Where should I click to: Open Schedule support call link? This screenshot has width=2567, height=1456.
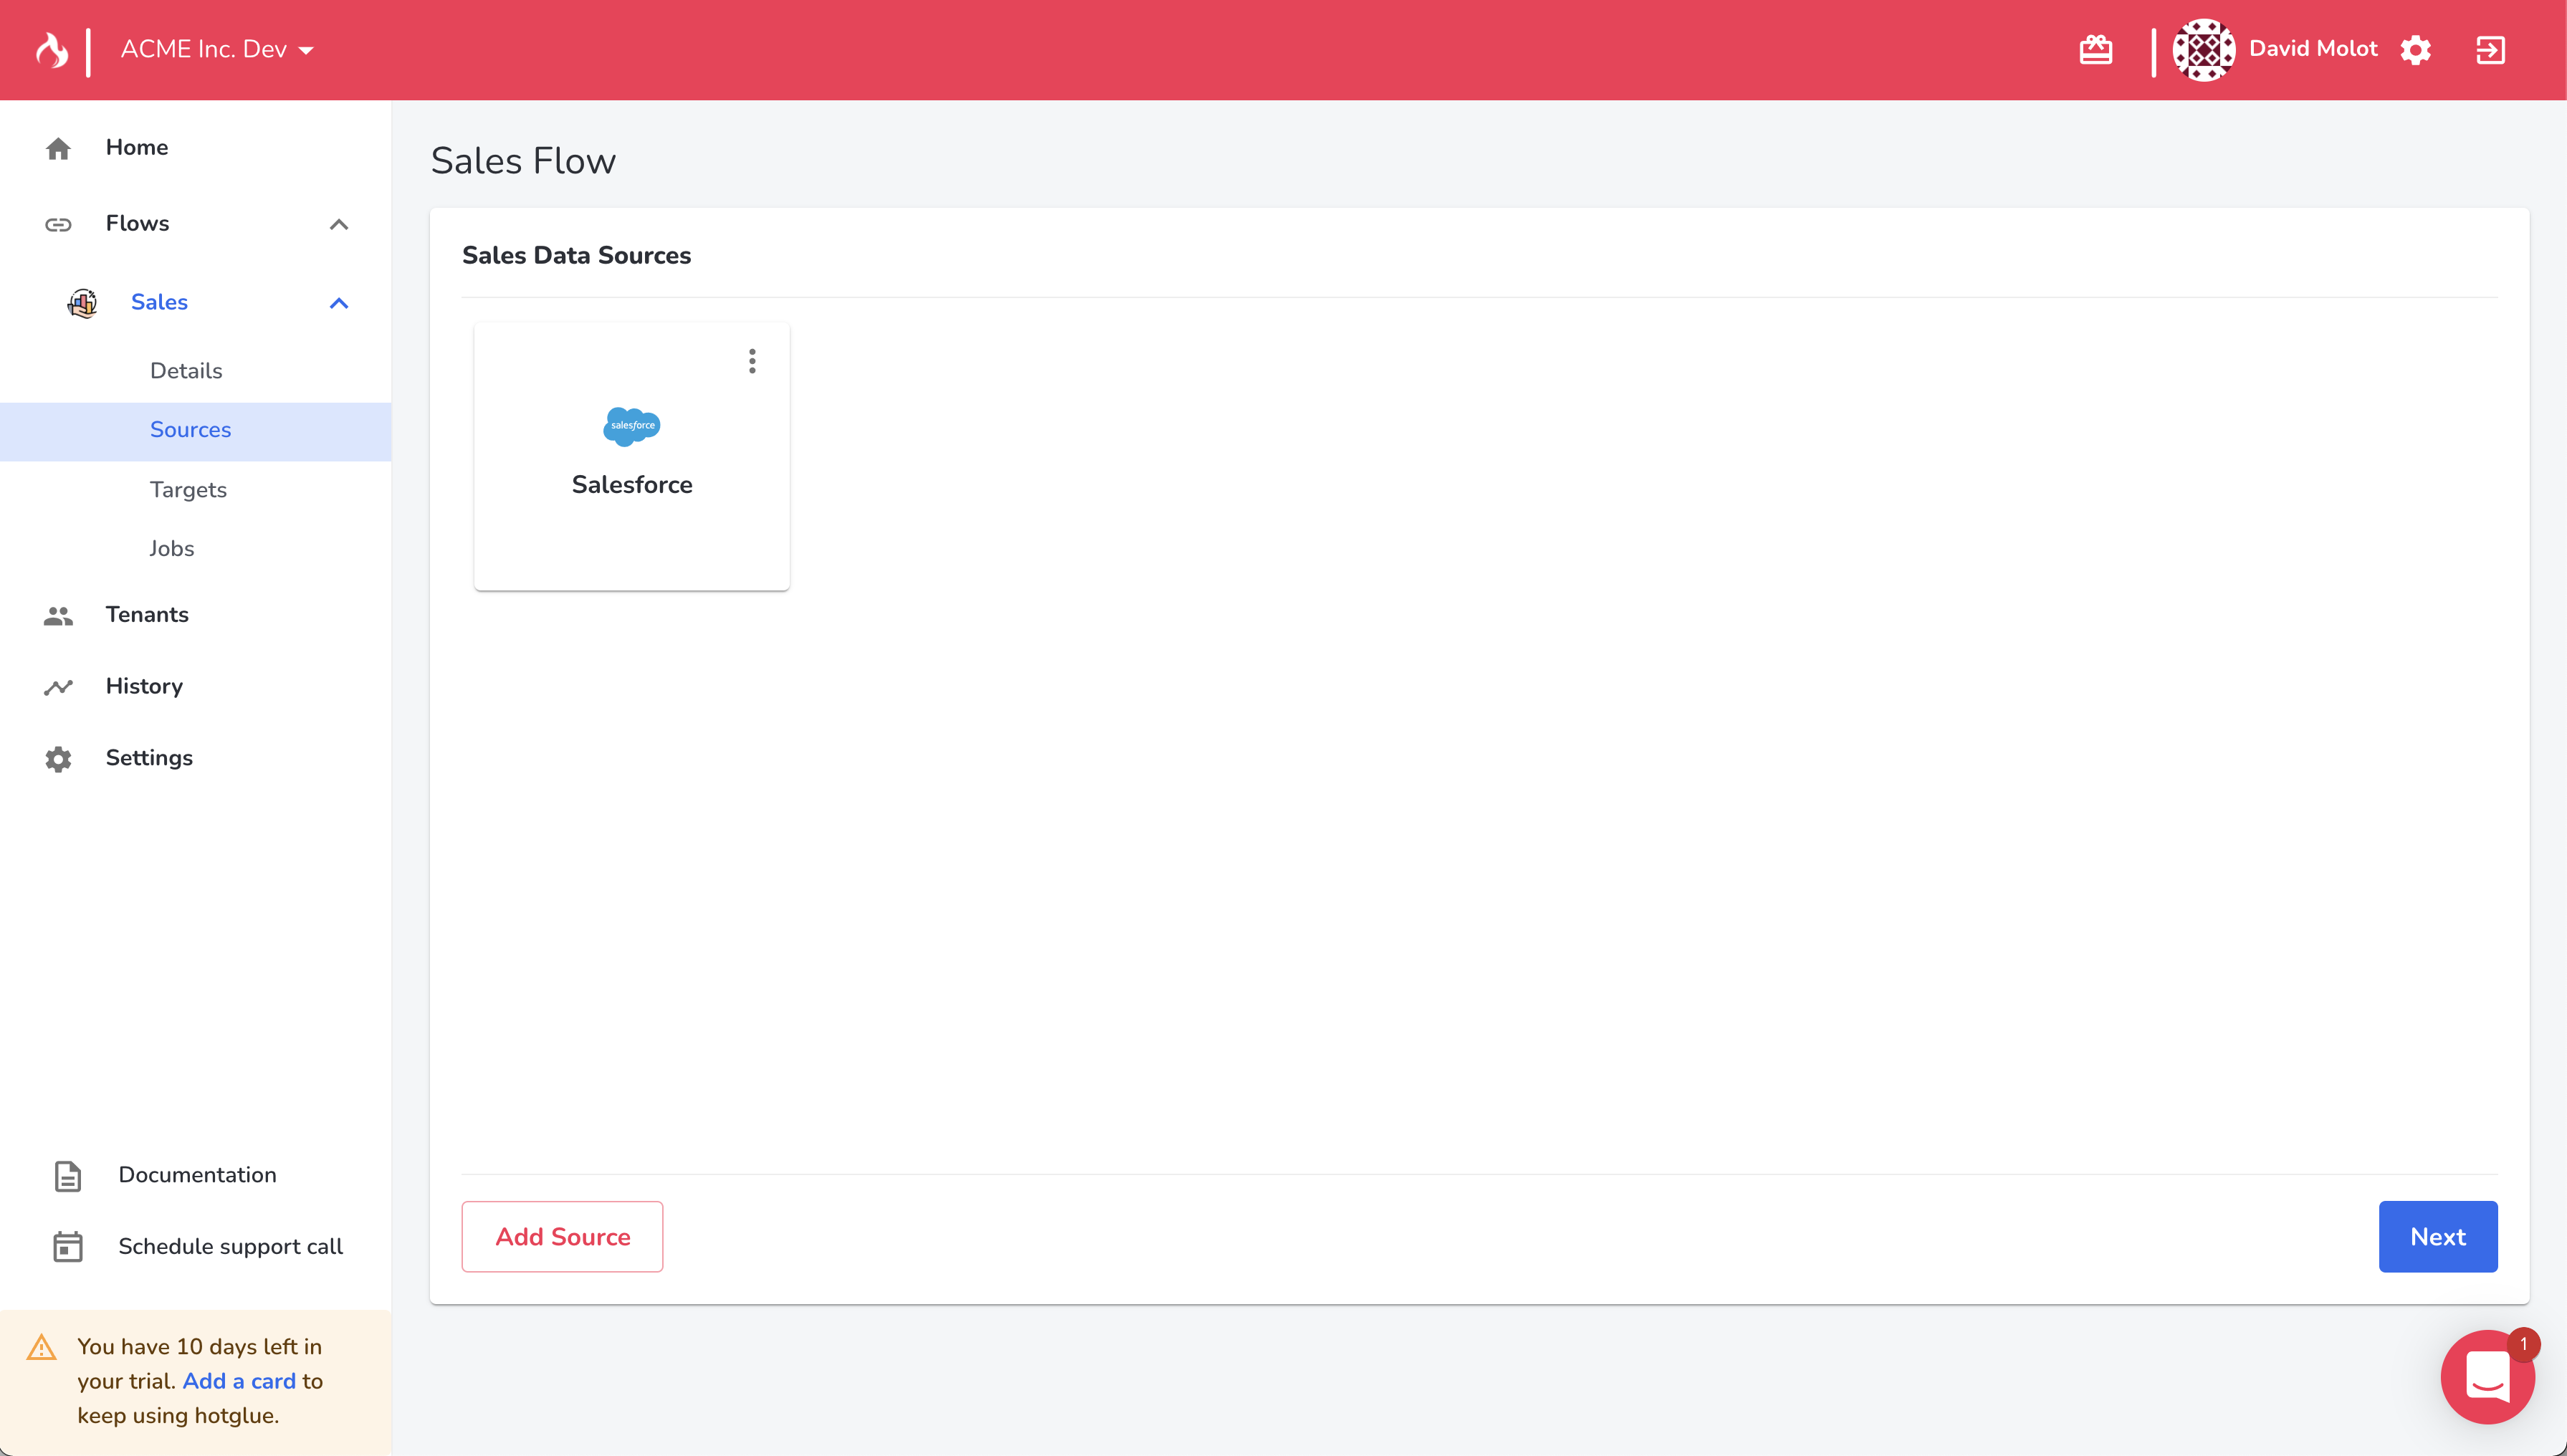coord(230,1247)
